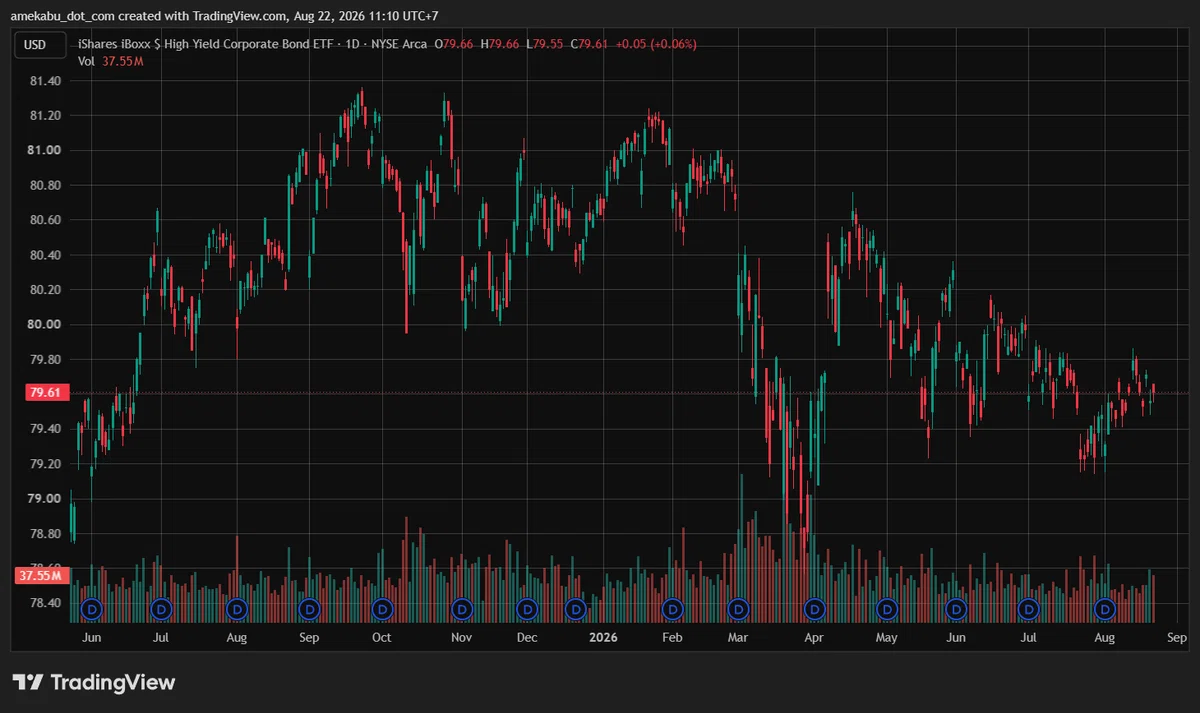Click the Nov label on the time axis

461,637
